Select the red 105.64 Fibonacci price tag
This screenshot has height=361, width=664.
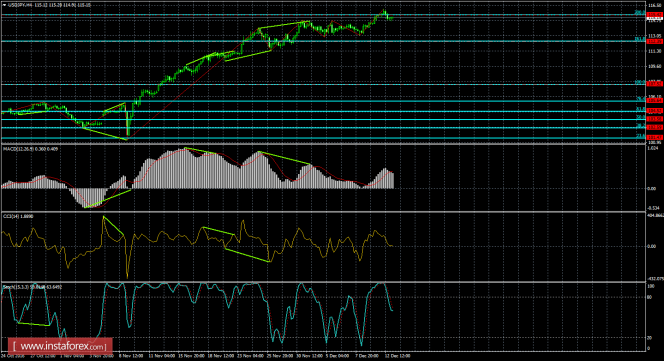coord(655,100)
